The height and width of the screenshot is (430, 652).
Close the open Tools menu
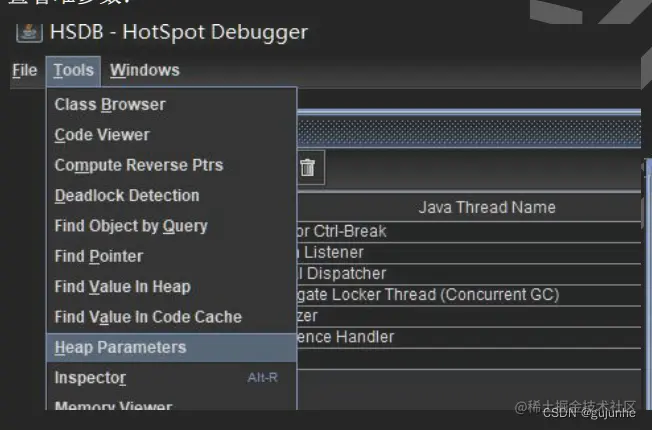point(73,70)
